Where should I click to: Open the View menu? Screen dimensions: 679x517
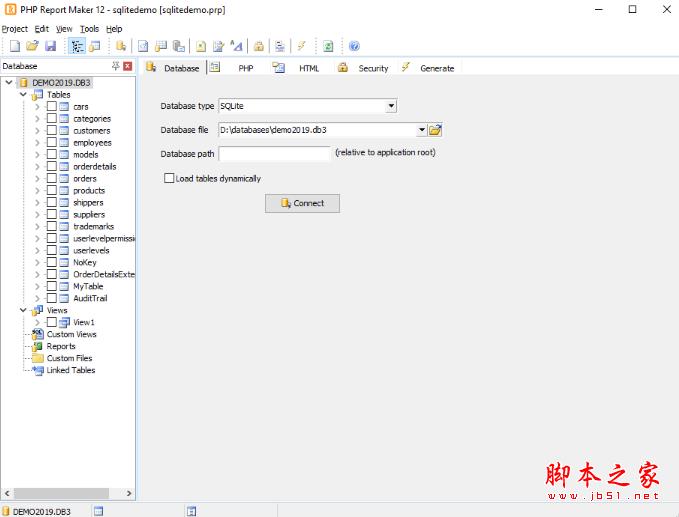pyautogui.click(x=64, y=29)
